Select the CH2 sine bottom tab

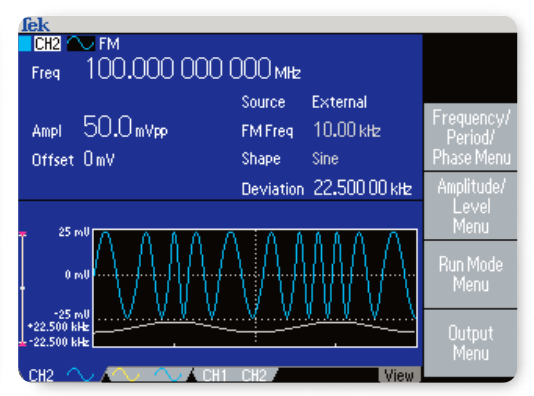(61, 375)
